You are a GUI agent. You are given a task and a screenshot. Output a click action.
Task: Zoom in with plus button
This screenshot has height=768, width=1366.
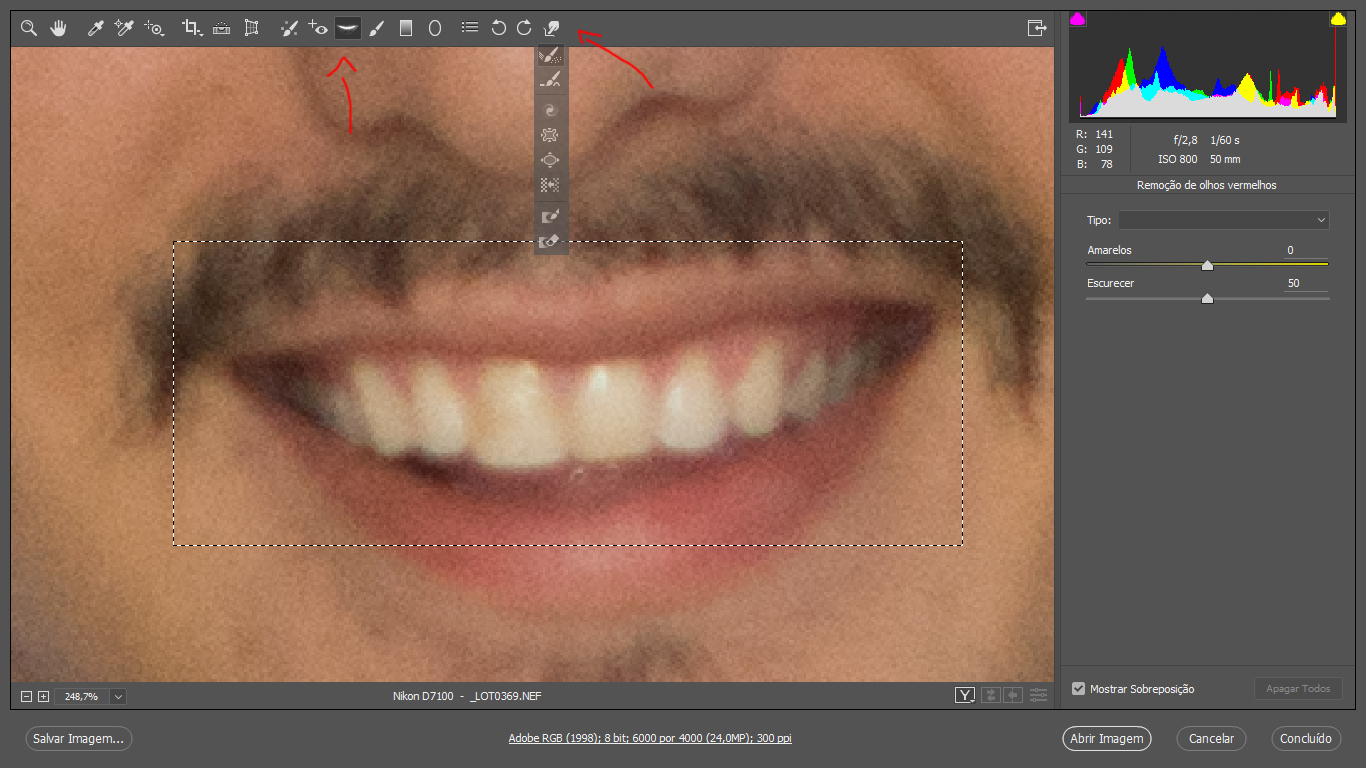pyautogui.click(x=43, y=696)
